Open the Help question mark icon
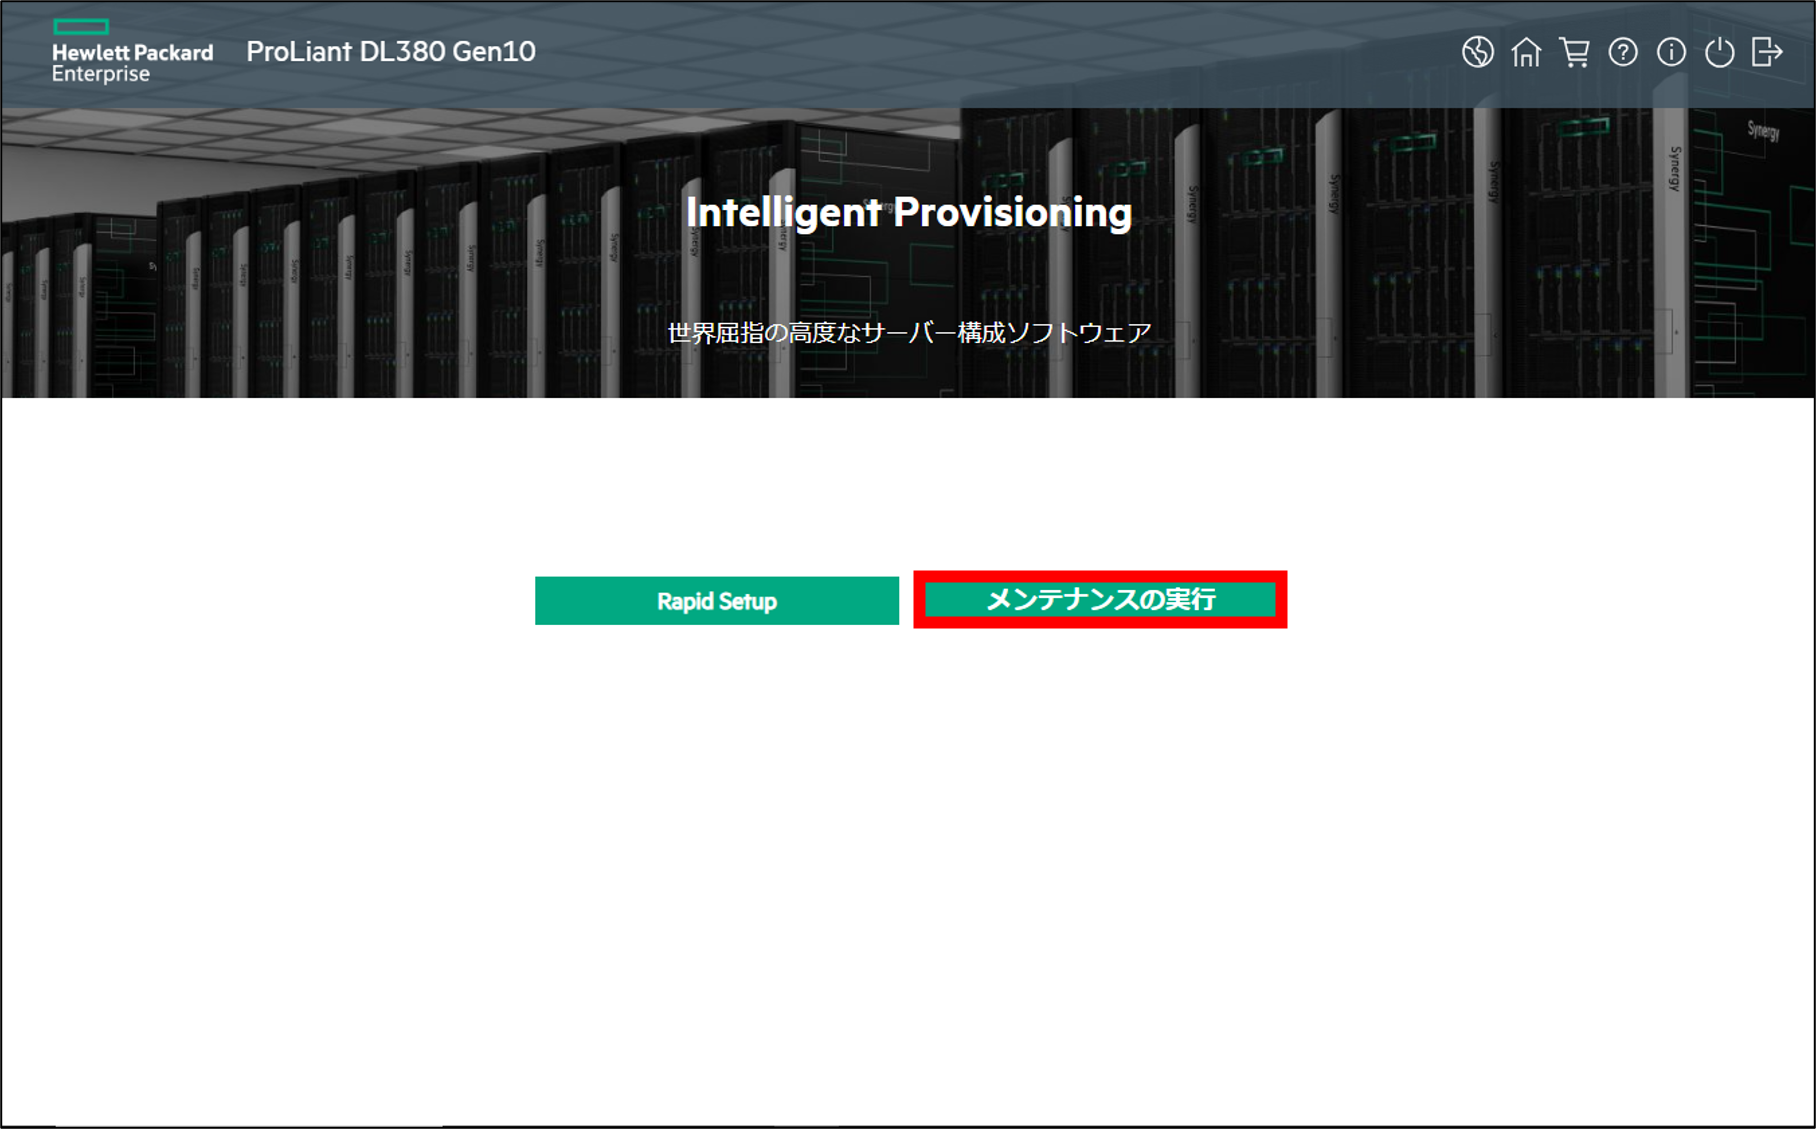 coord(1623,52)
